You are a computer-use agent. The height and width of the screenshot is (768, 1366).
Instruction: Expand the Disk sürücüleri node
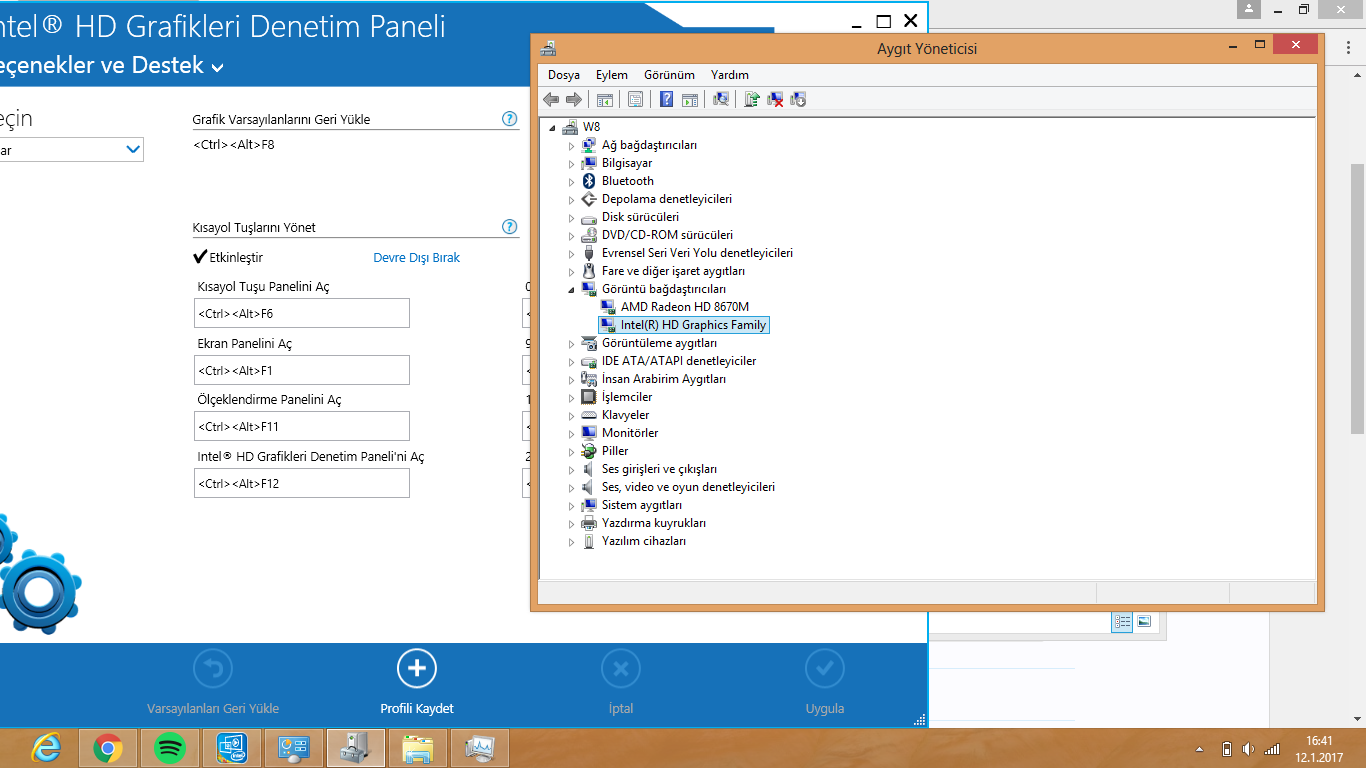[572, 218]
